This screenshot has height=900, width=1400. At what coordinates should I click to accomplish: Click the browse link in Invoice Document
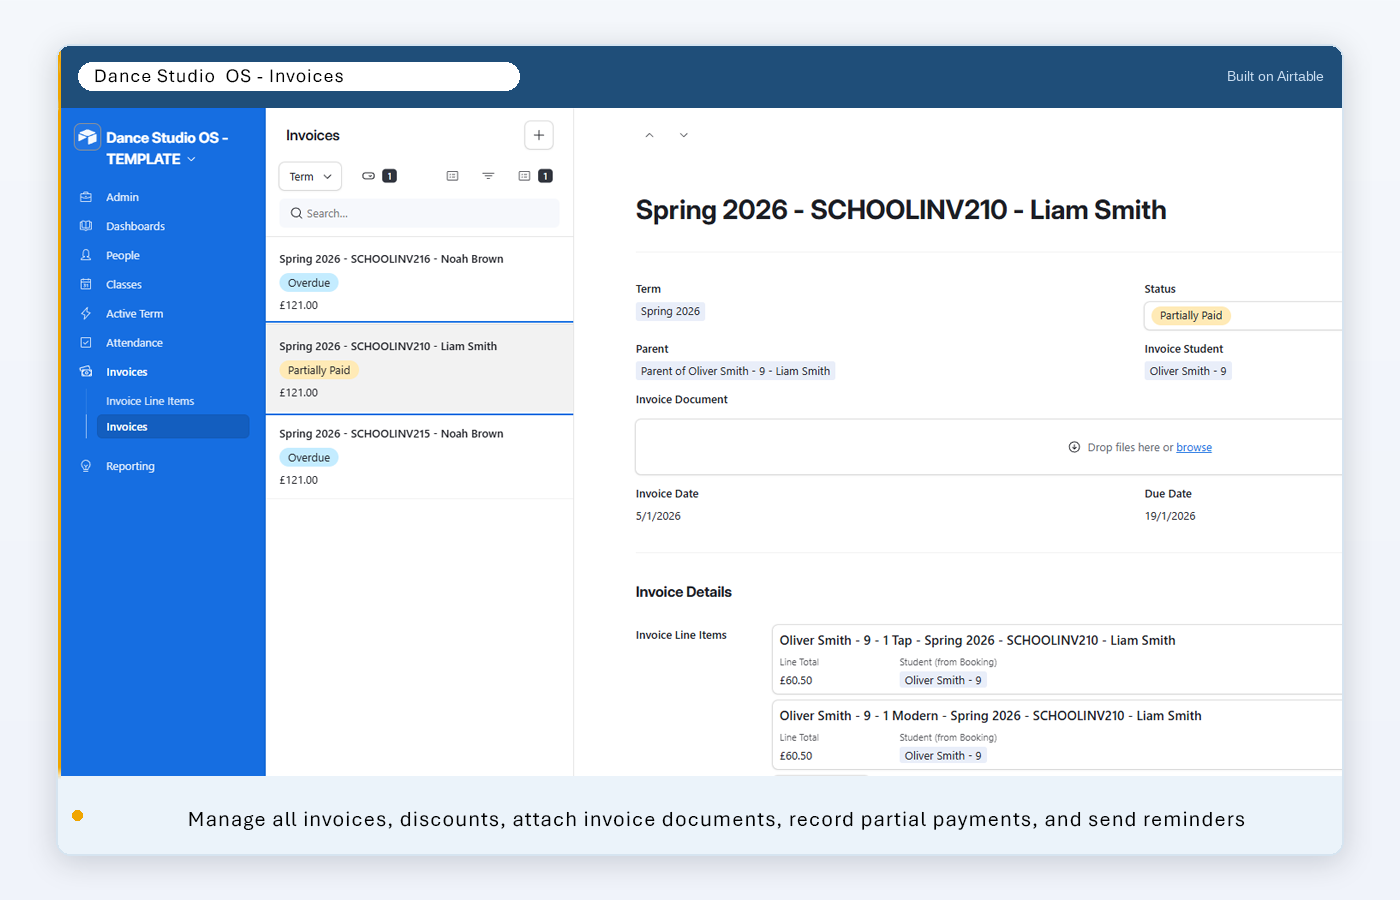[1194, 447]
